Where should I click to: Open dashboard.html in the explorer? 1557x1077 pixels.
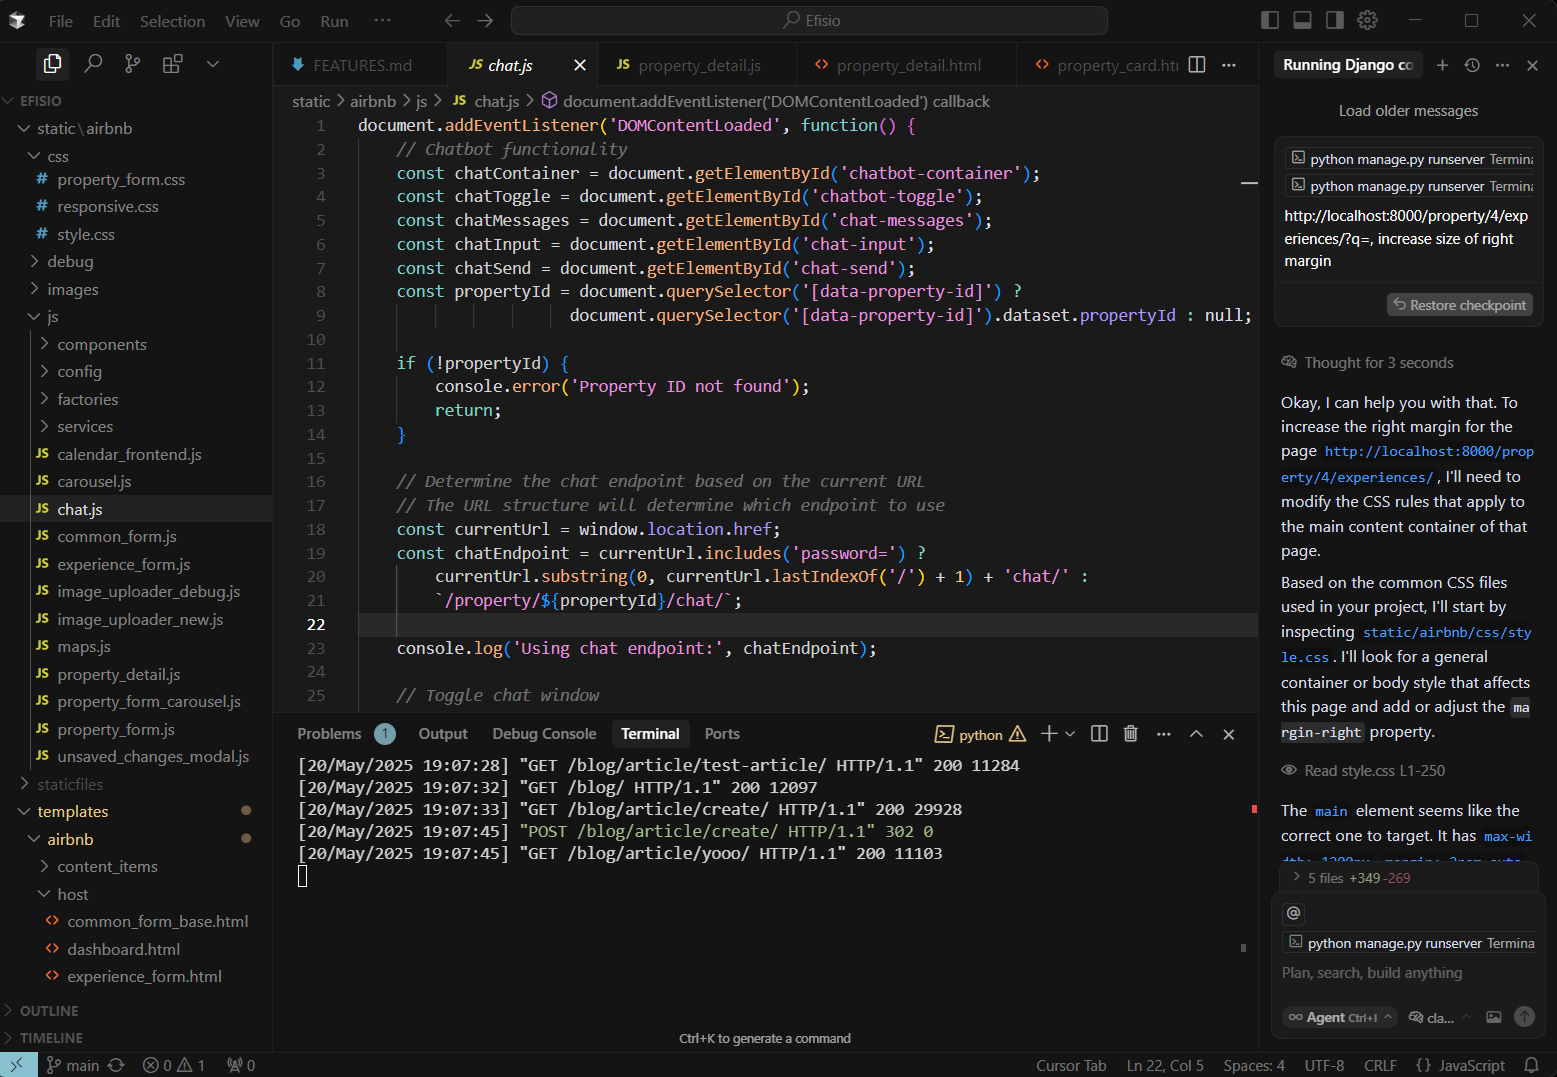point(124,949)
